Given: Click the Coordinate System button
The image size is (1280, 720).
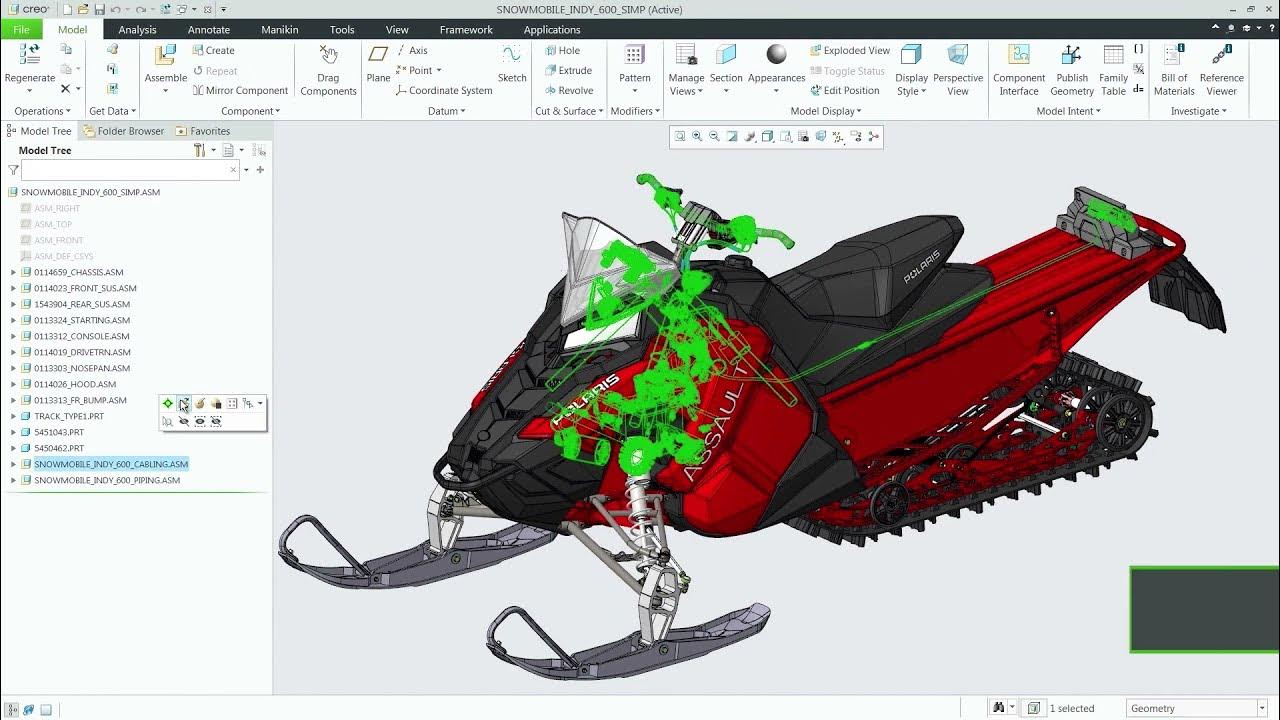Looking at the screenshot, I should coord(444,90).
